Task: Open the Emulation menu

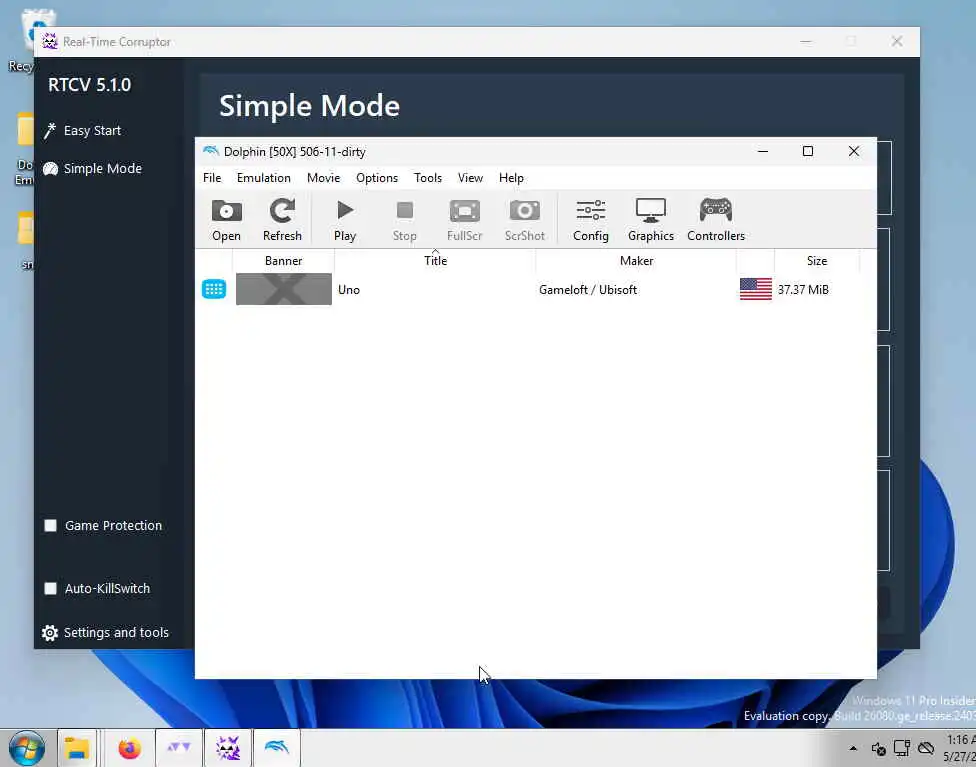Action: [x=263, y=178]
